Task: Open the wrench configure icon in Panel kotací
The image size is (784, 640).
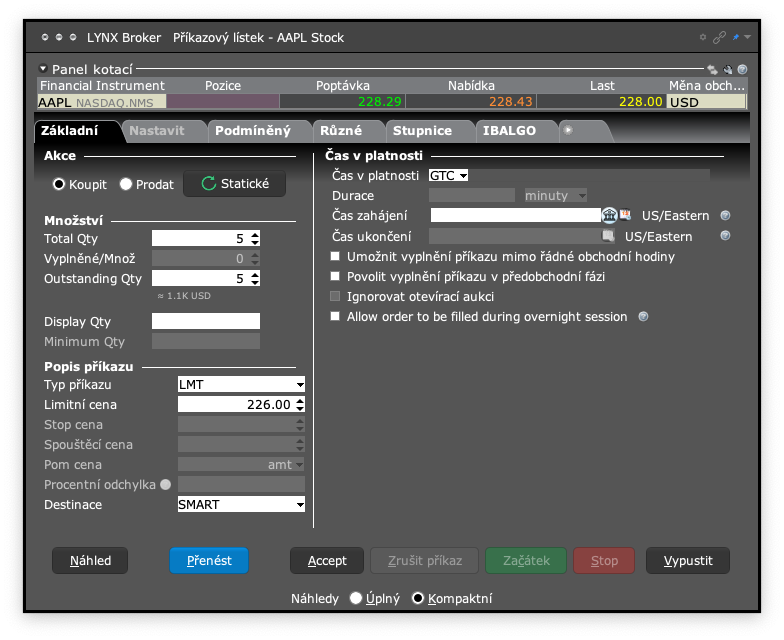Action: [x=728, y=70]
